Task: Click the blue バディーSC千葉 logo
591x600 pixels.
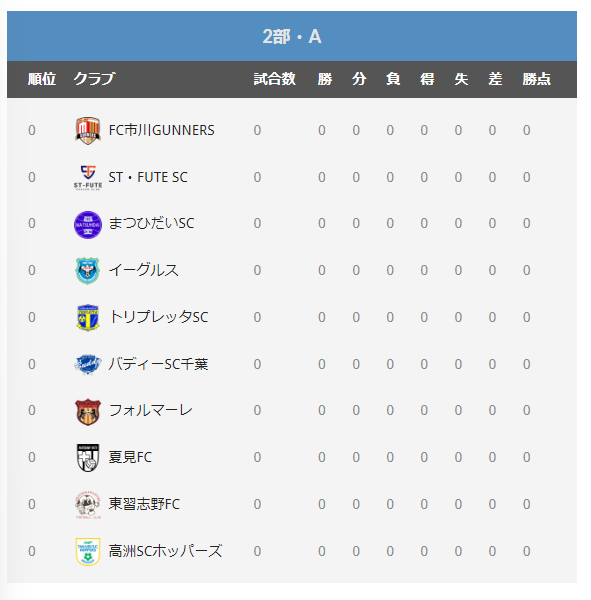Action: [x=88, y=364]
